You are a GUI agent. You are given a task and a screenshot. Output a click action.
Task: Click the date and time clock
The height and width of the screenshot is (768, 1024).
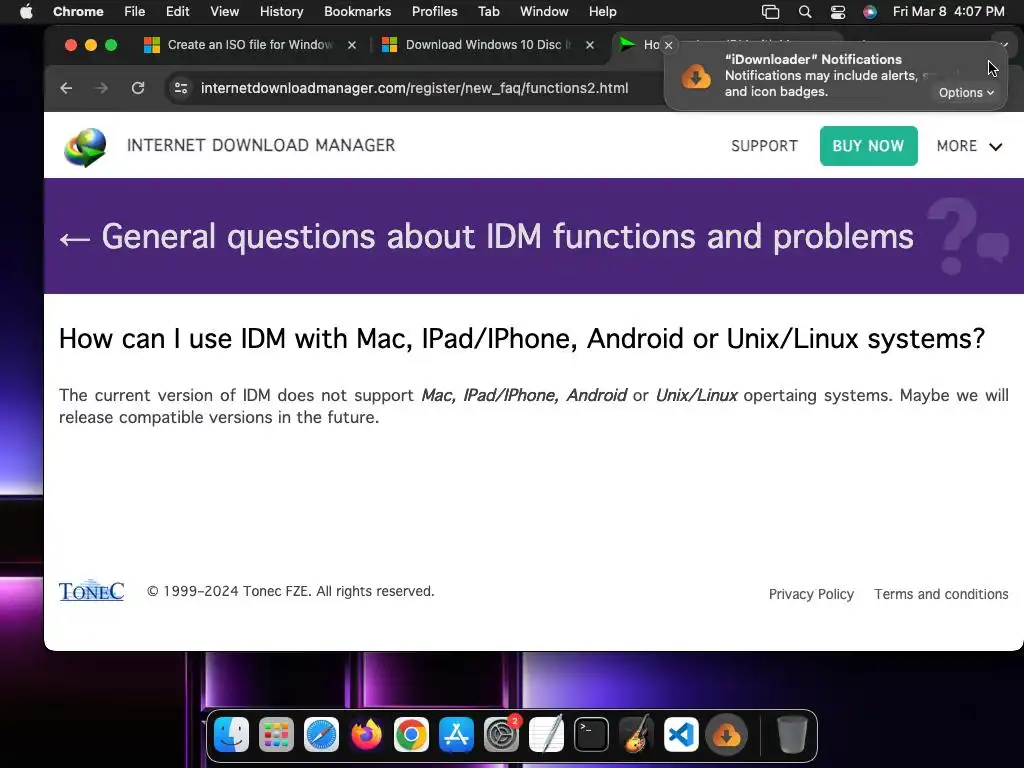coord(948,12)
